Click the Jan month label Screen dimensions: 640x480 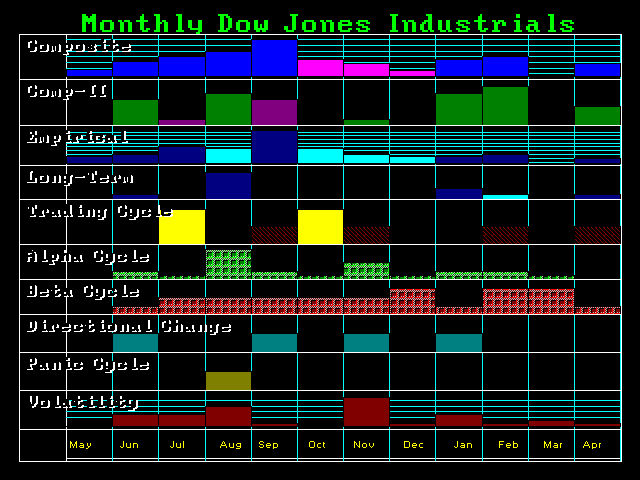point(463,444)
